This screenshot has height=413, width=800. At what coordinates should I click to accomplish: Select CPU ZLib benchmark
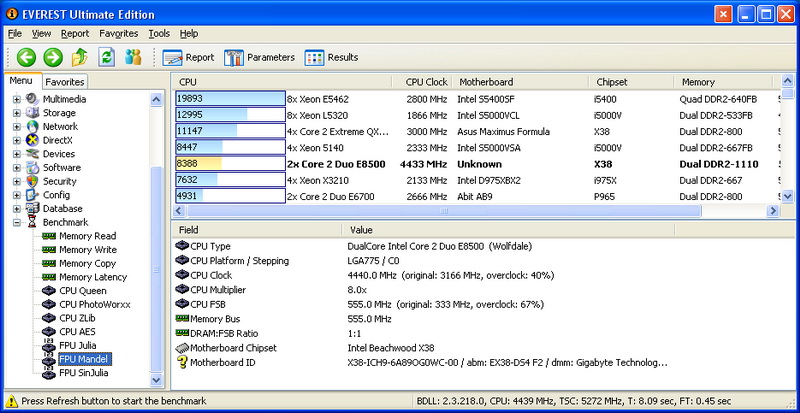pyautogui.click(x=77, y=318)
